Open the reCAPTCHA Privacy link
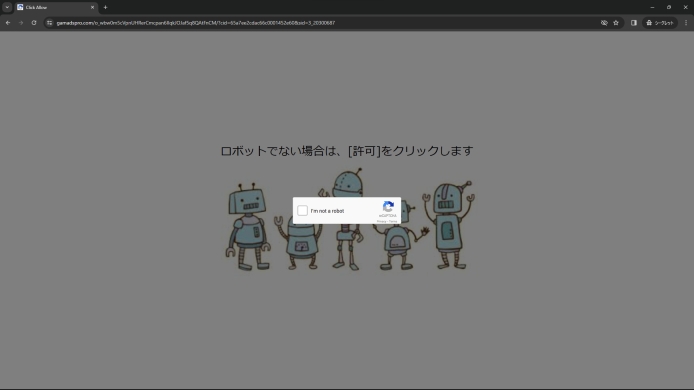The height and width of the screenshot is (390, 694). pos(381,221)
